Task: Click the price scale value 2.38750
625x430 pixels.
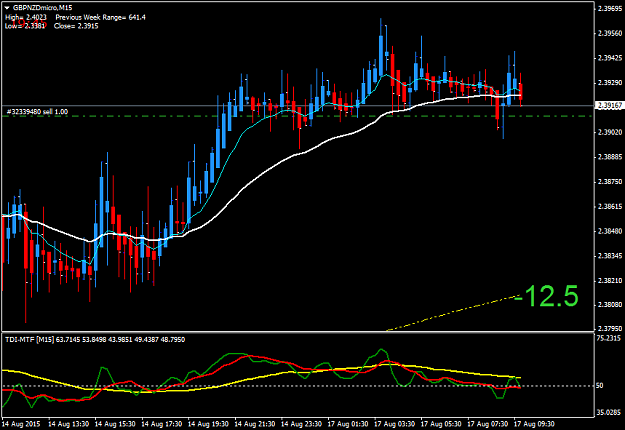Action: coord(610,181)
